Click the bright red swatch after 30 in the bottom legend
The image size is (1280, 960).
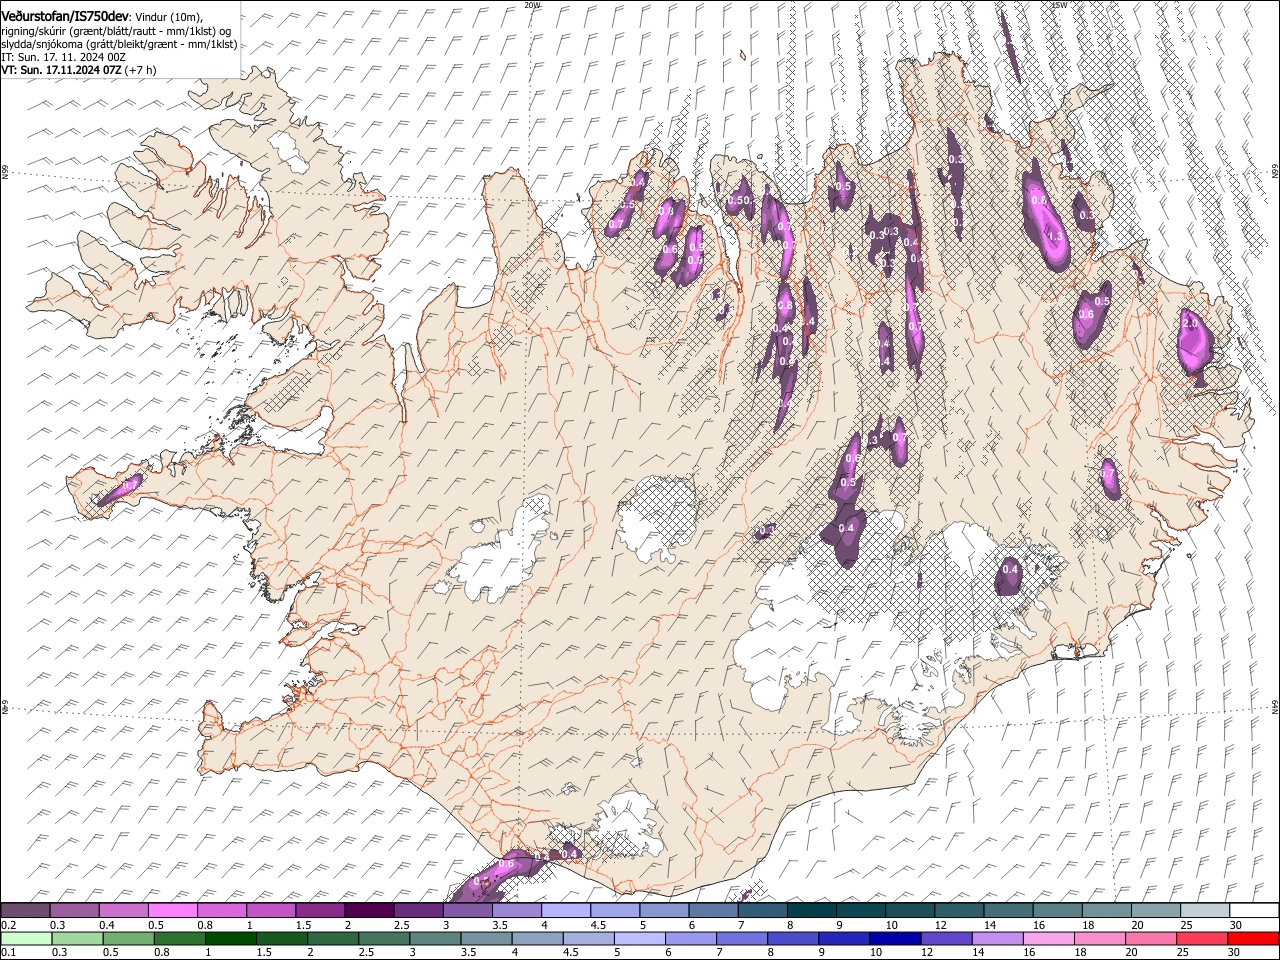(1252, 939)
